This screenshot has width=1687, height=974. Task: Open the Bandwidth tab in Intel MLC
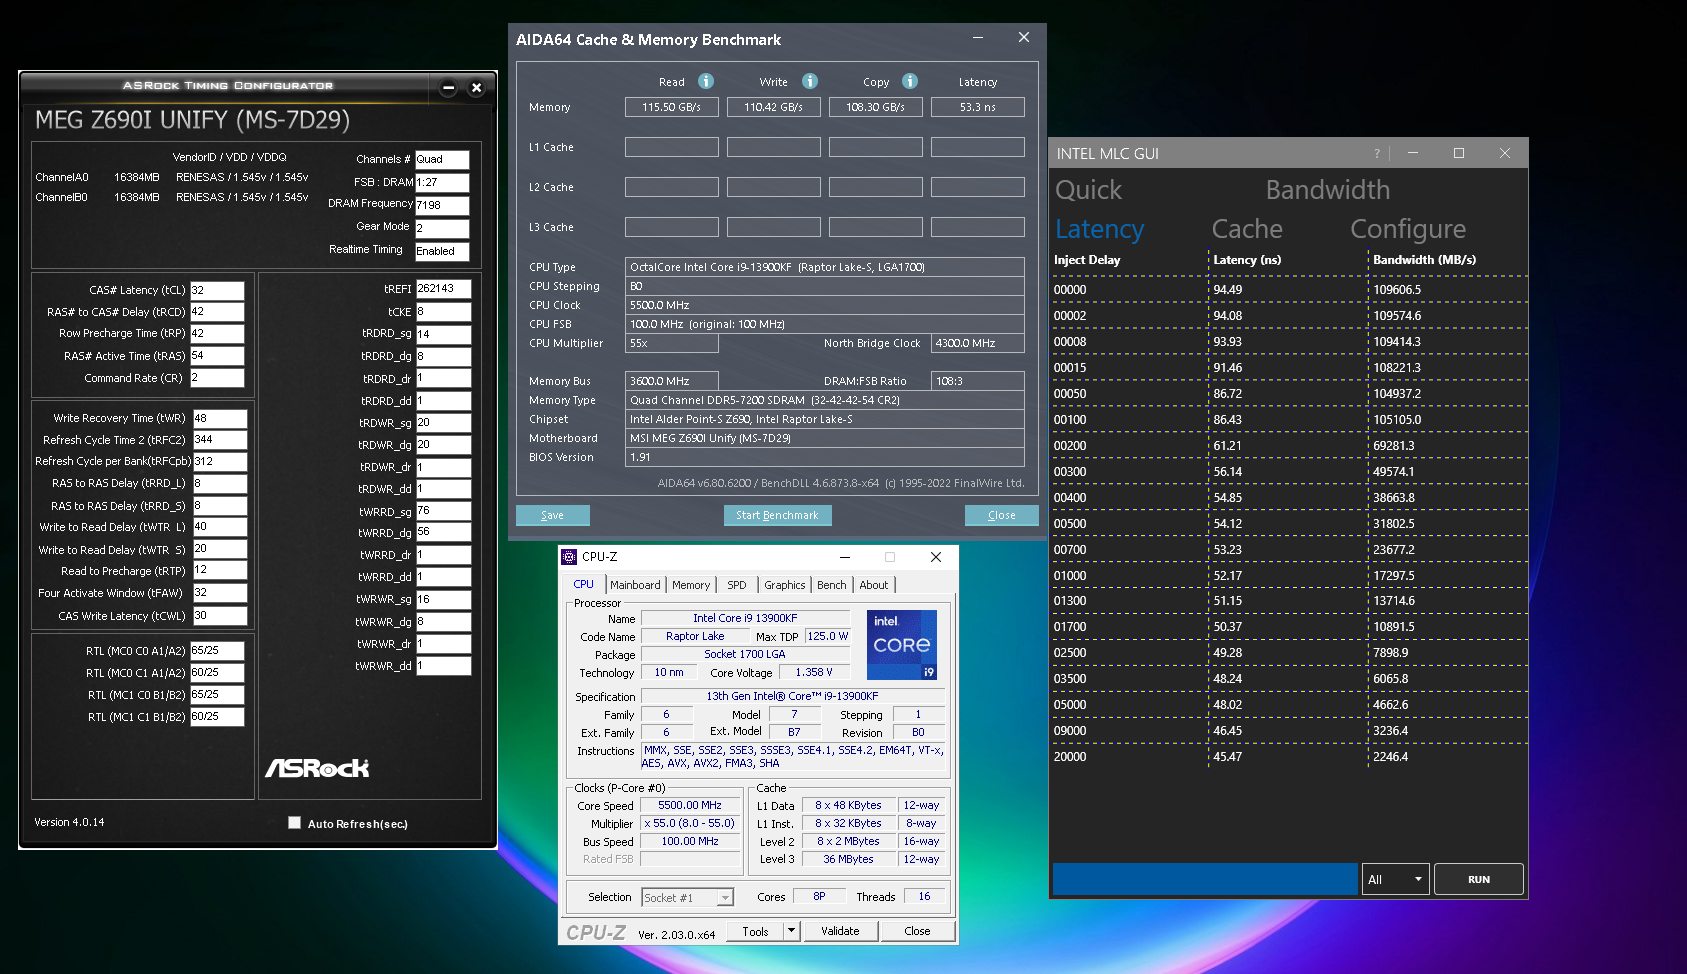(x=1327, y=190)
